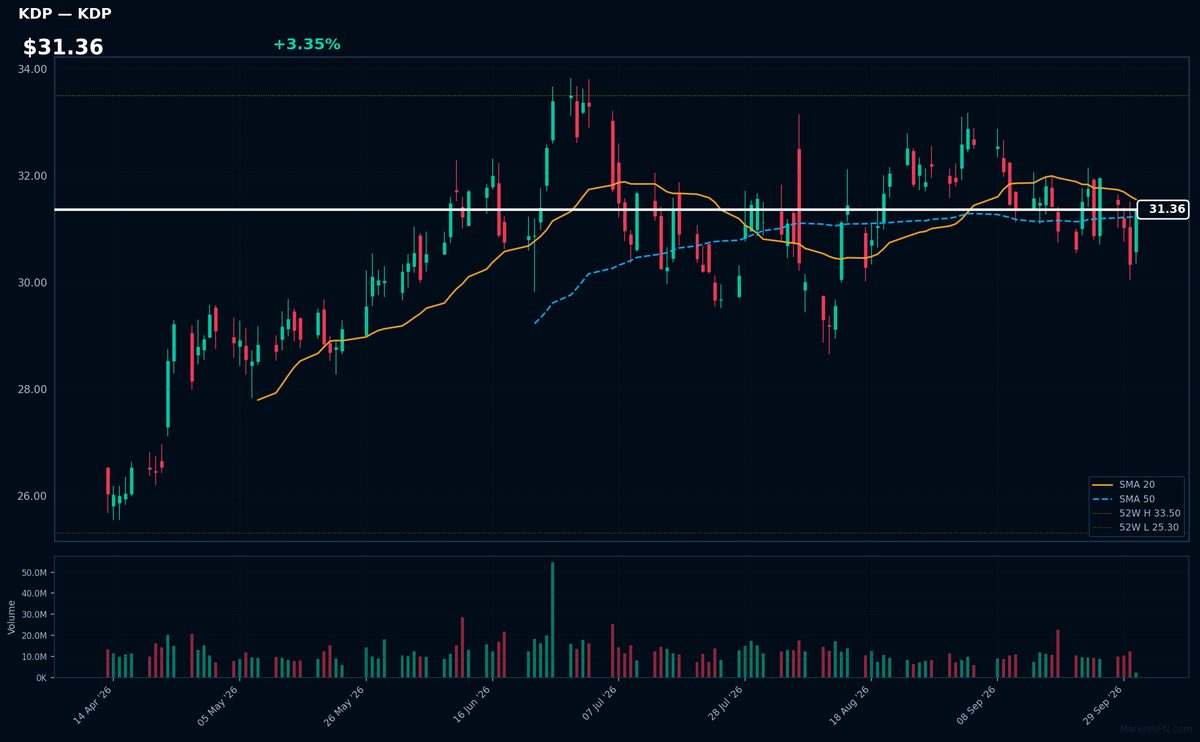Click the 0K volume axis label
Viewport: 1200px width, 742px height.
point(41,678)
